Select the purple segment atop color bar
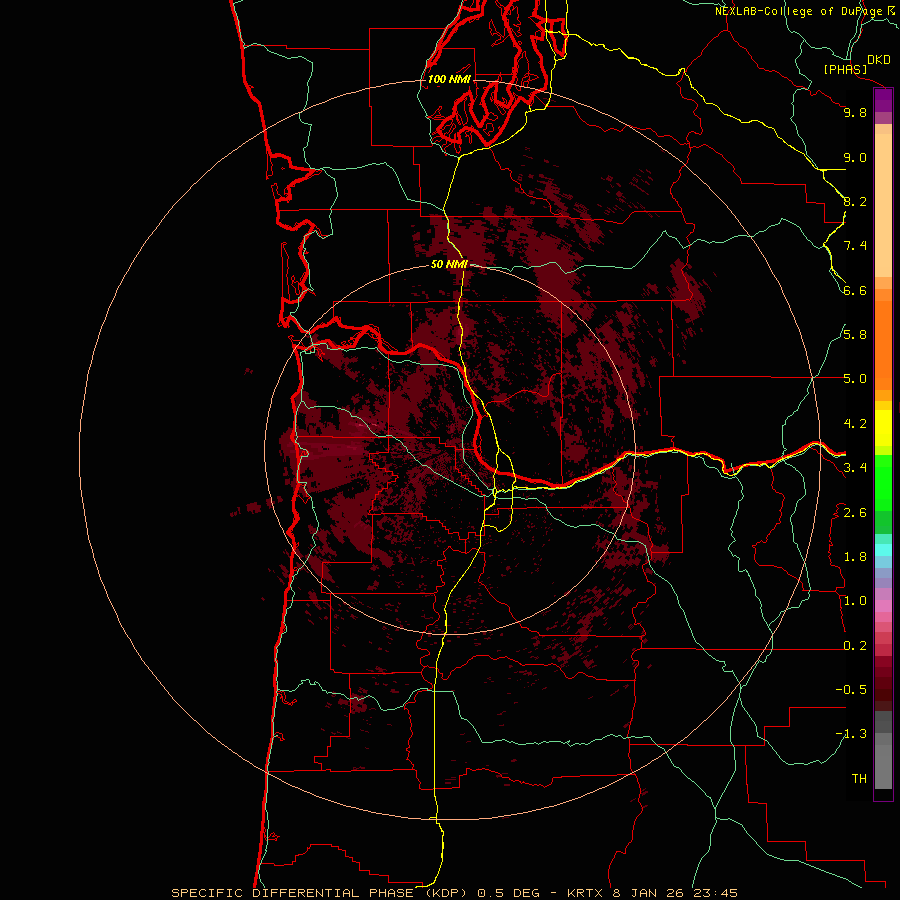 pyautogui.click(x=883, y=100)
